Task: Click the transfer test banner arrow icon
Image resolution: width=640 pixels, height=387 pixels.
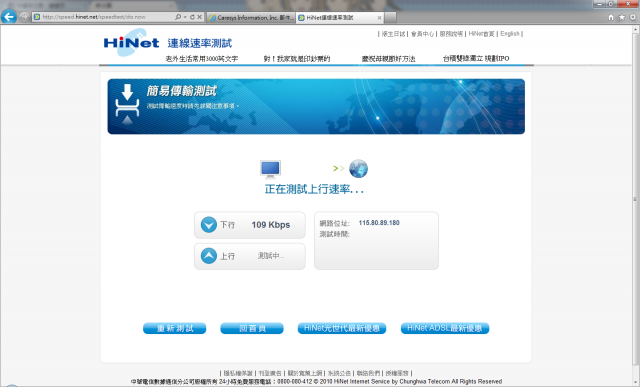Action: tap(127, 104)
